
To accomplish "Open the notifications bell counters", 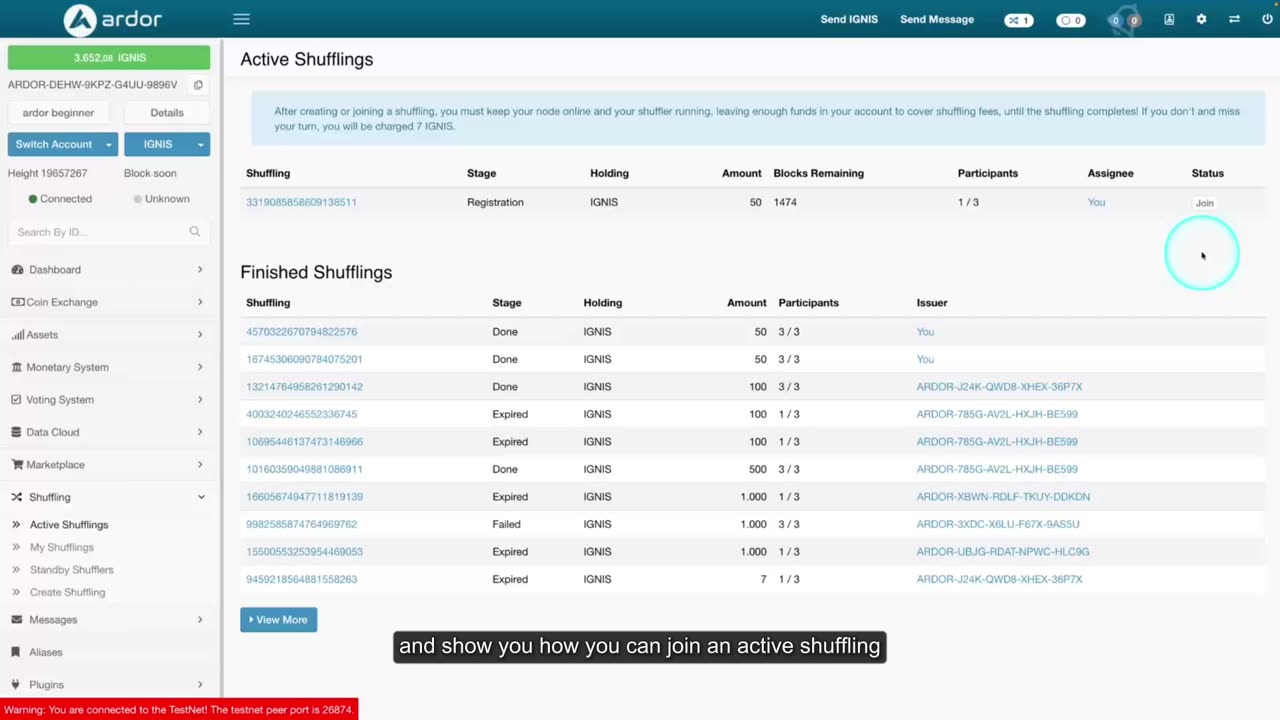I will (1125, 20).
